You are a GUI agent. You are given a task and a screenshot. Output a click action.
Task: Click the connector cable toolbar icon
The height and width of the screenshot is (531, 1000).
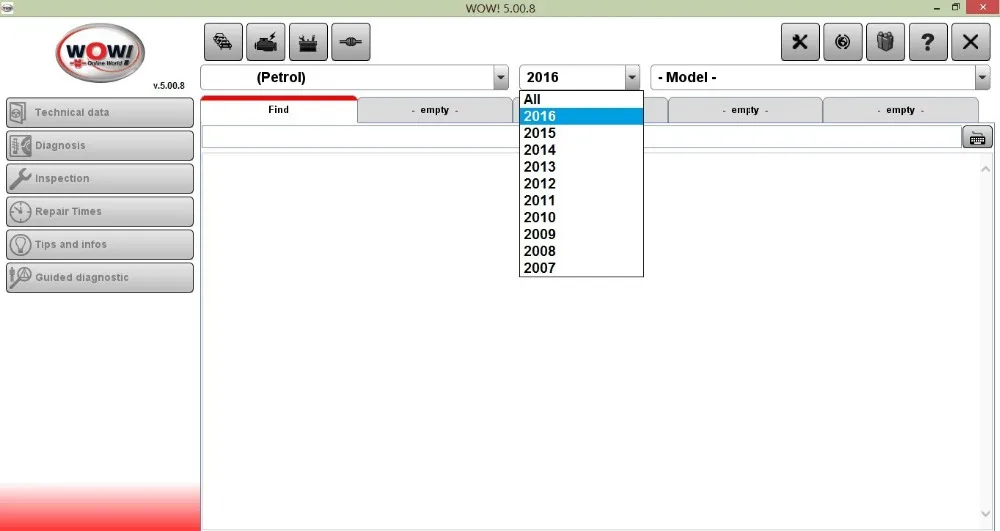click(x=351, y=42)
